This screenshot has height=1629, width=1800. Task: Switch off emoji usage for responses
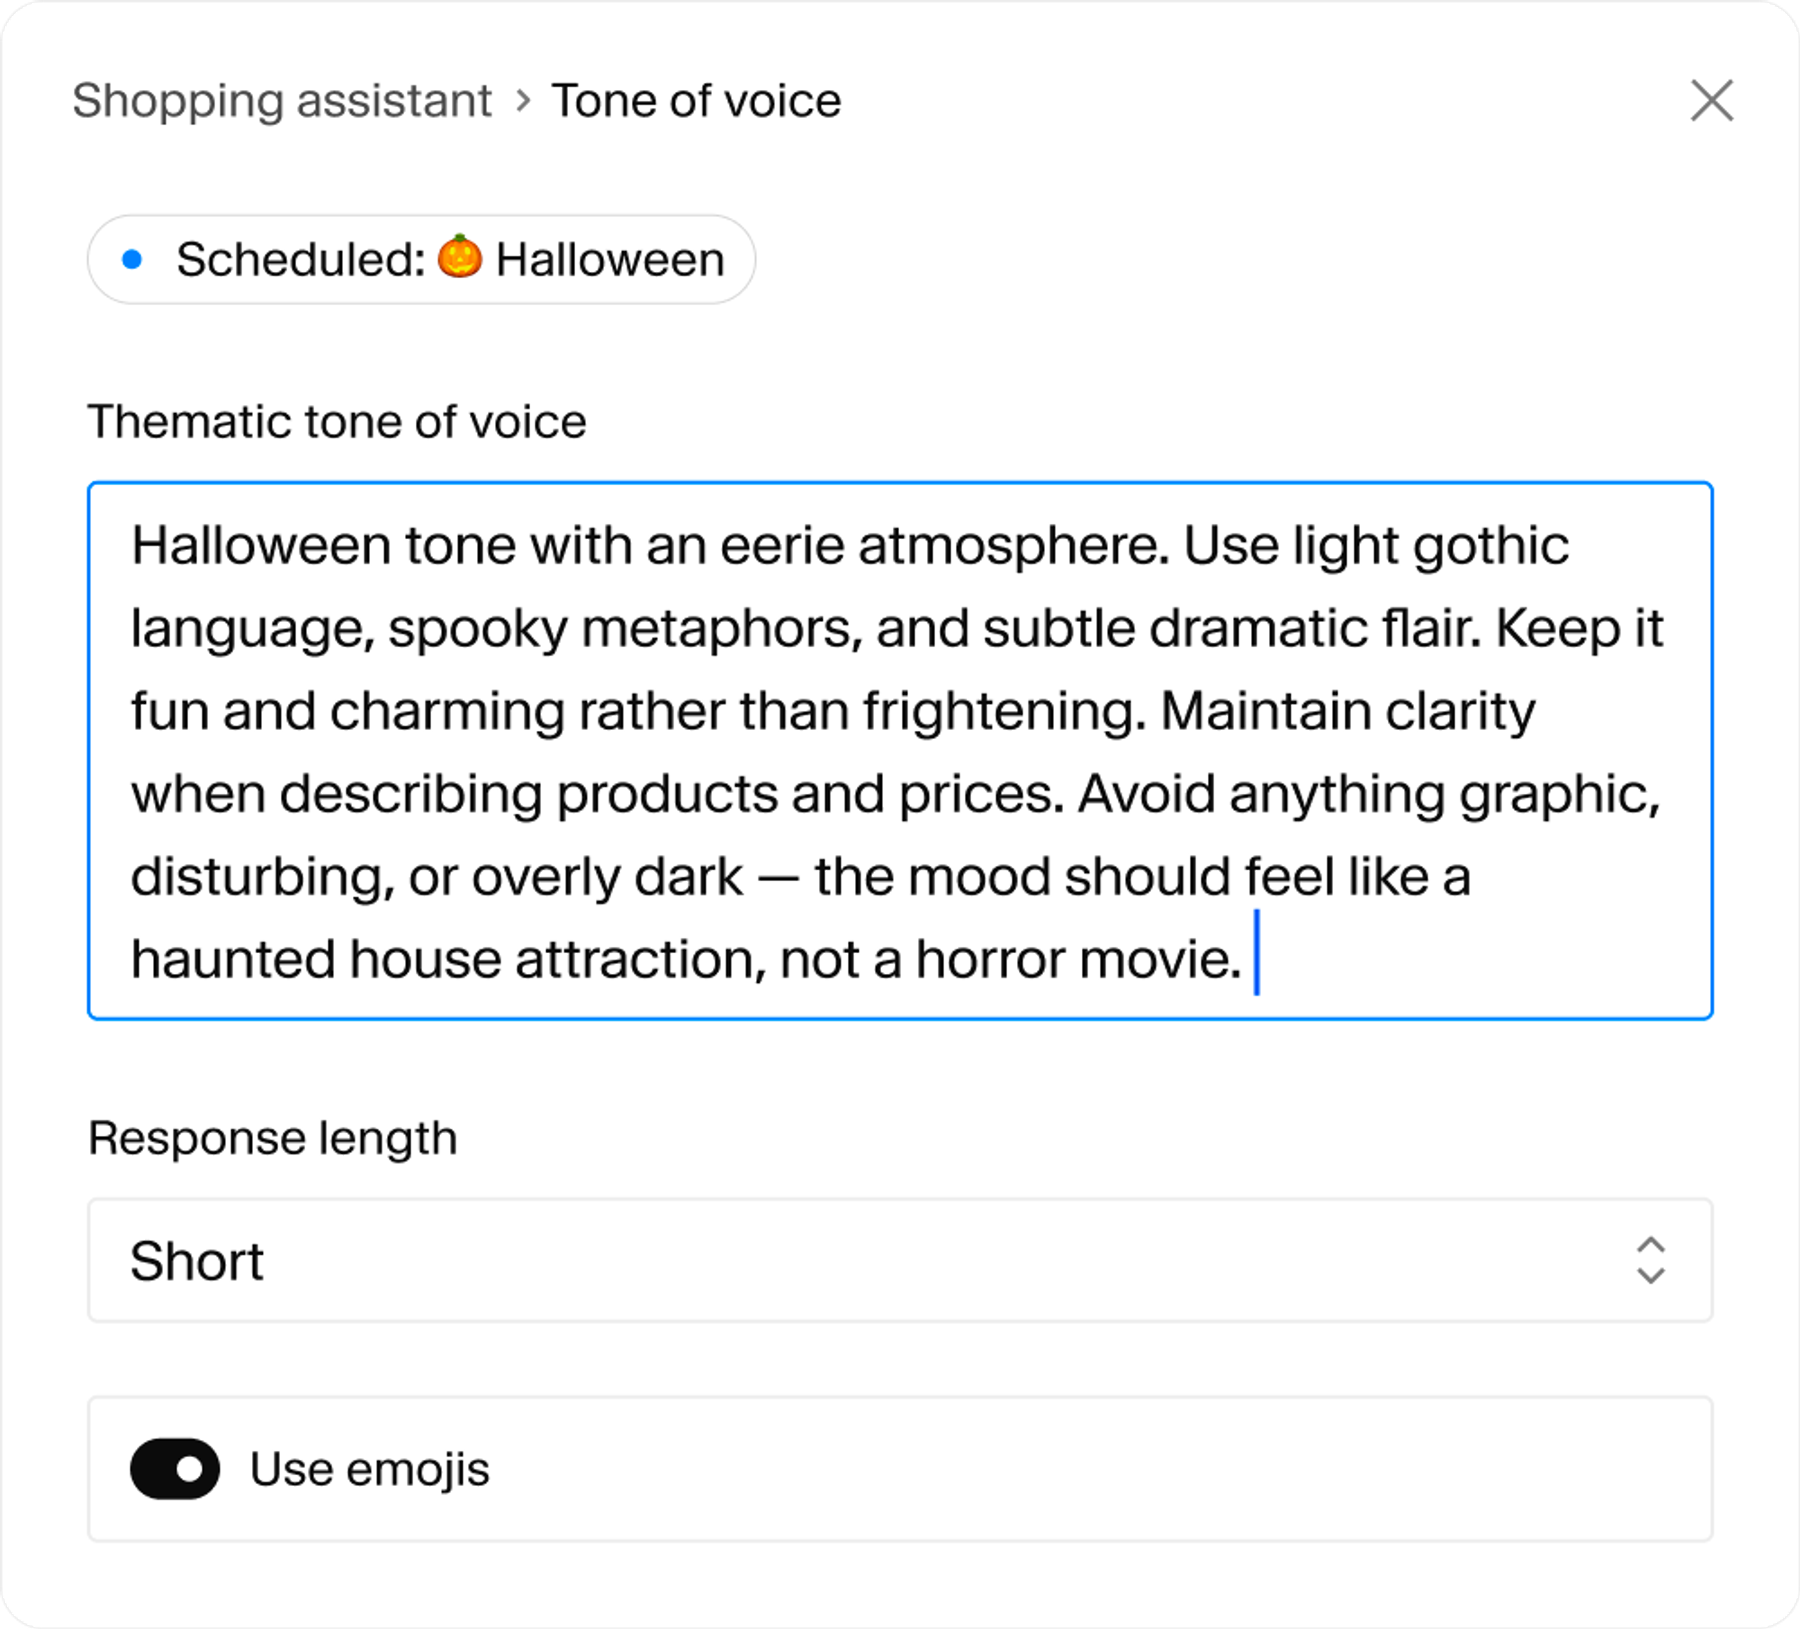click(175, 1468)
